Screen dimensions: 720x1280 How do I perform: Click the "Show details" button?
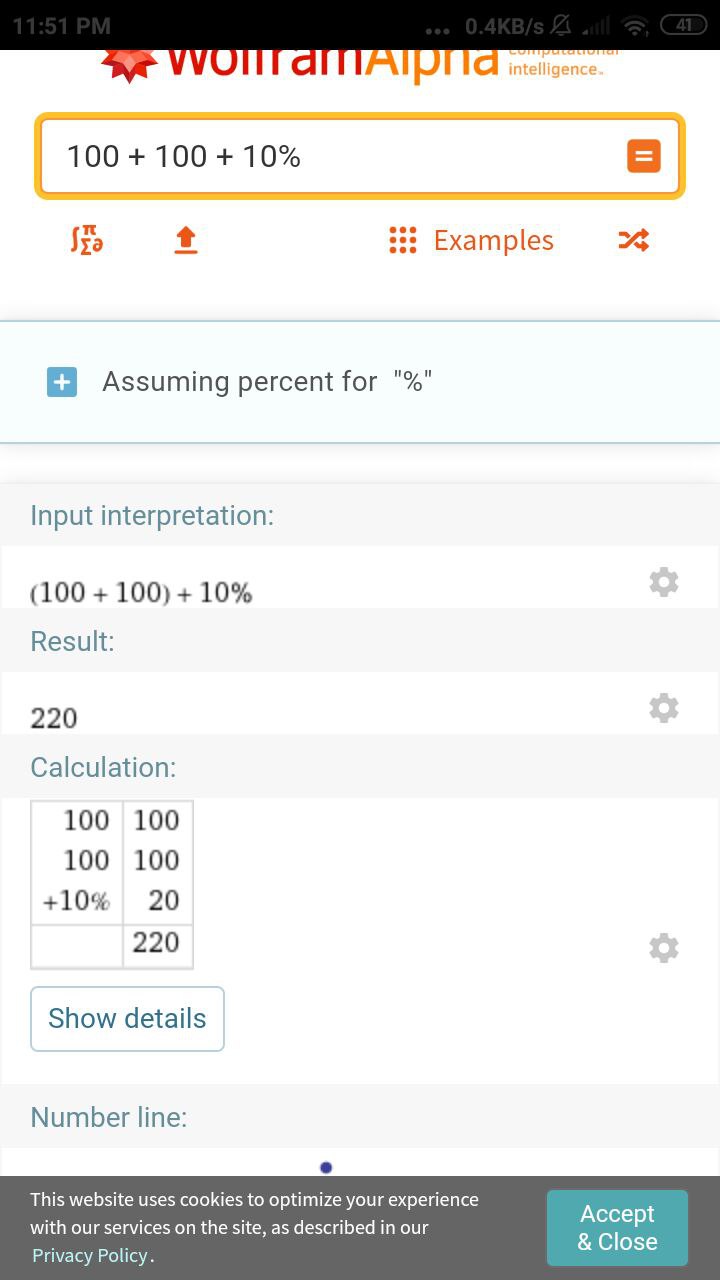point(127,1019)
